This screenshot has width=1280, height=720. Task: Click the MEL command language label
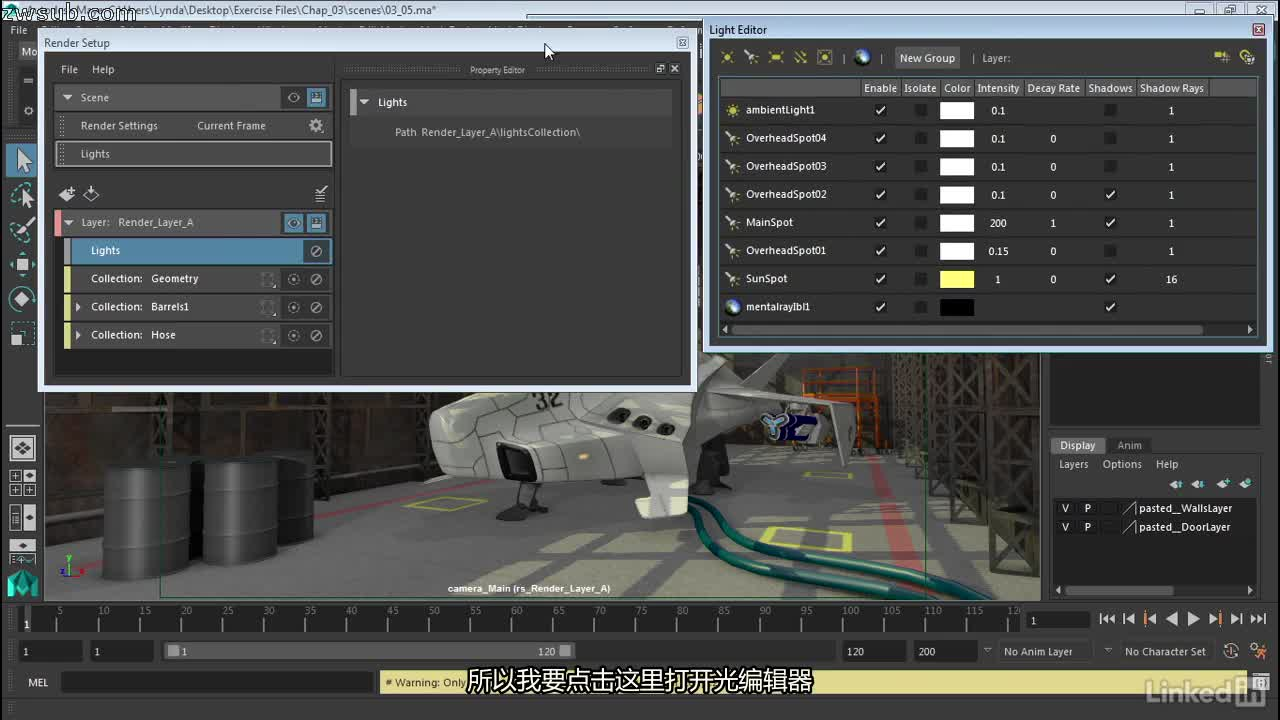click(x=38, y=683)
